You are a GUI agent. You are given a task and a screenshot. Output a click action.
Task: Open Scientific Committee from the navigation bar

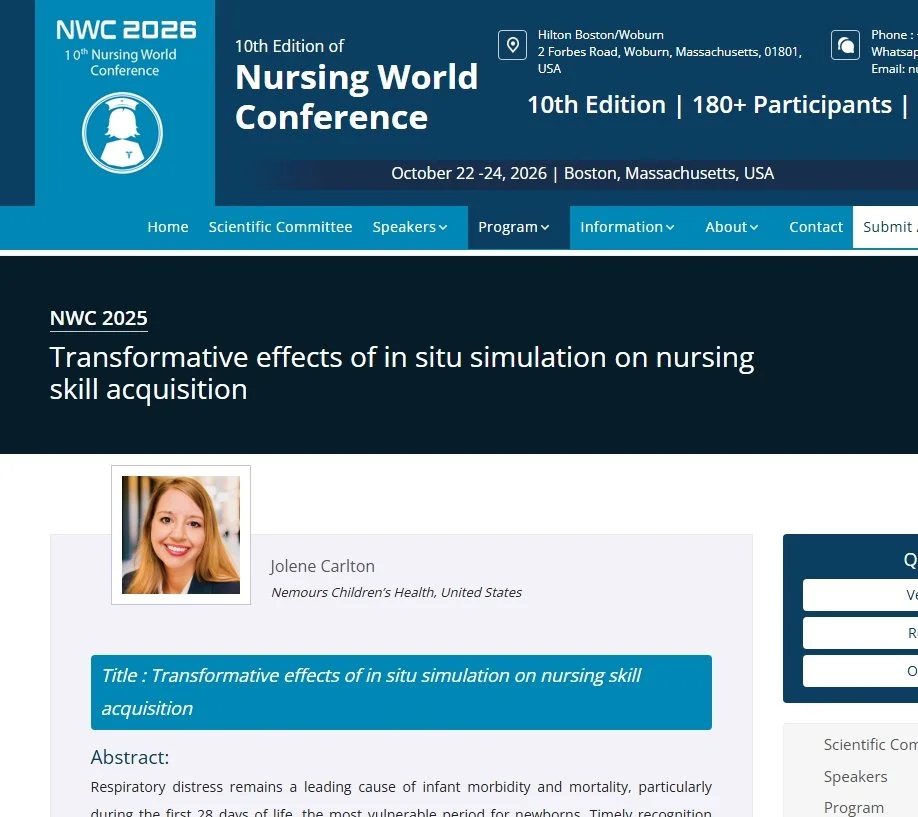[280, 227]
